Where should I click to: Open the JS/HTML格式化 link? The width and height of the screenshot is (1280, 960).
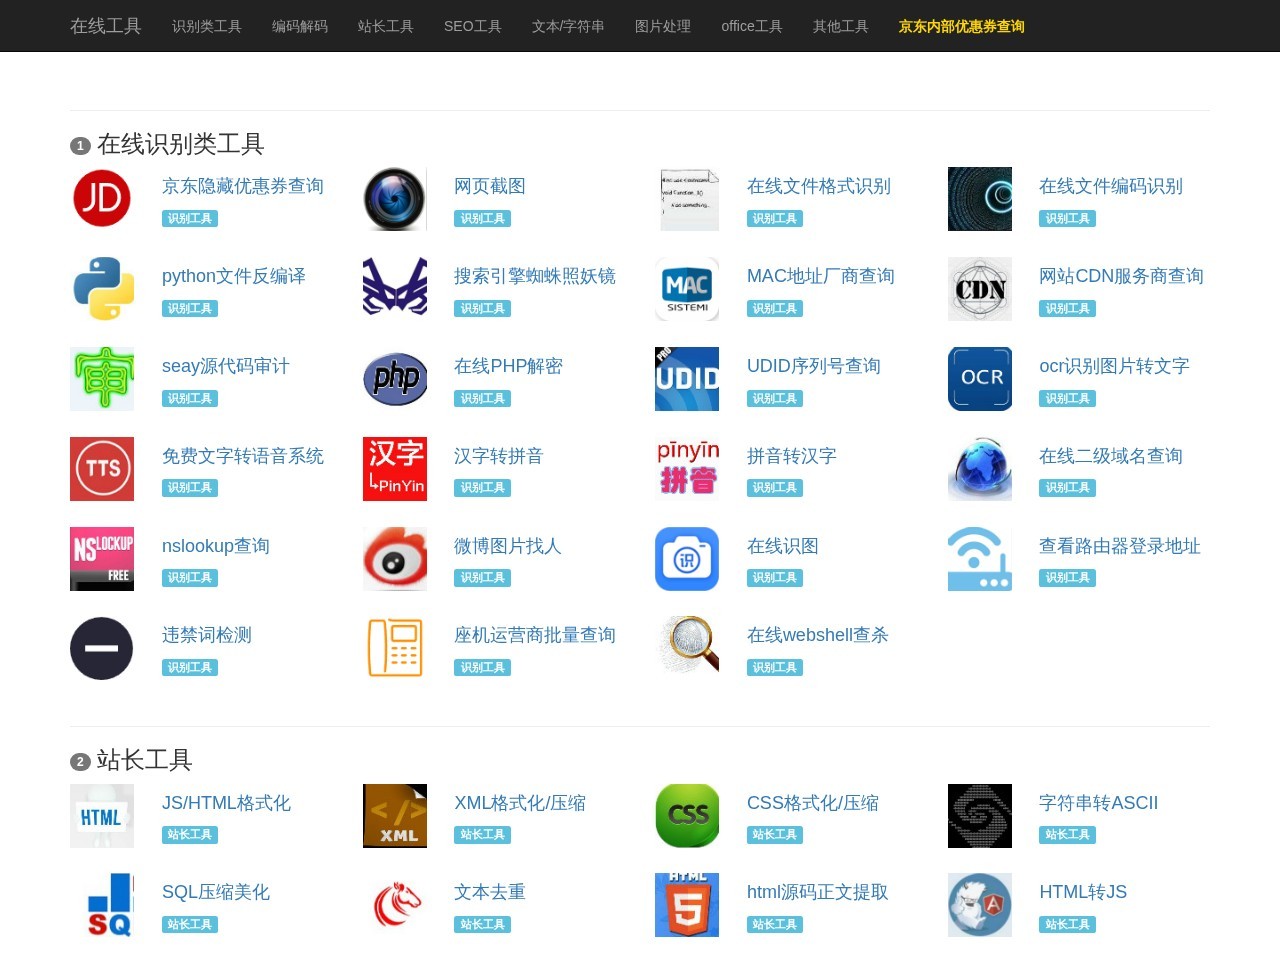tap(226, 802)
